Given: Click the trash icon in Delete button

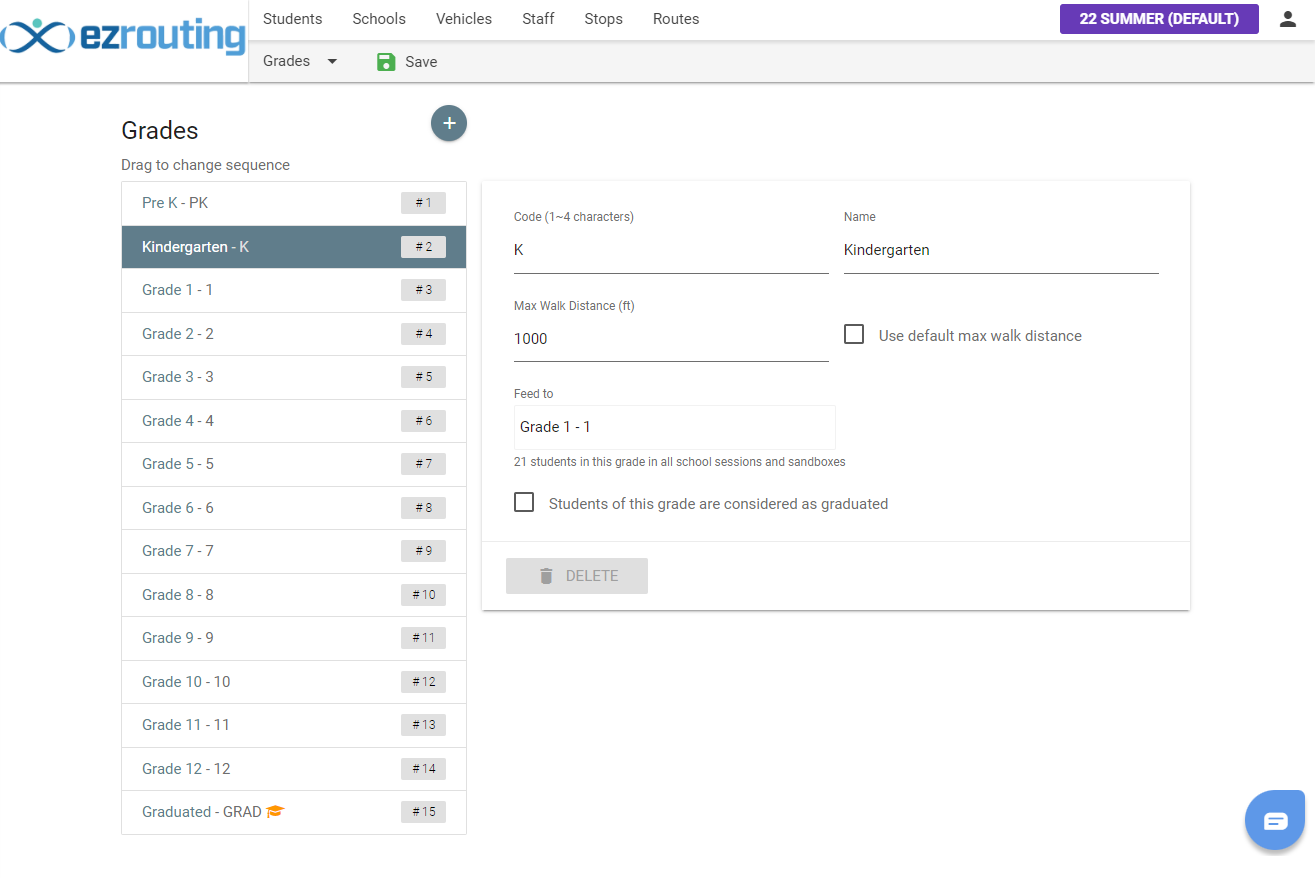Looking at the screenshot, I should click(546, 576).
